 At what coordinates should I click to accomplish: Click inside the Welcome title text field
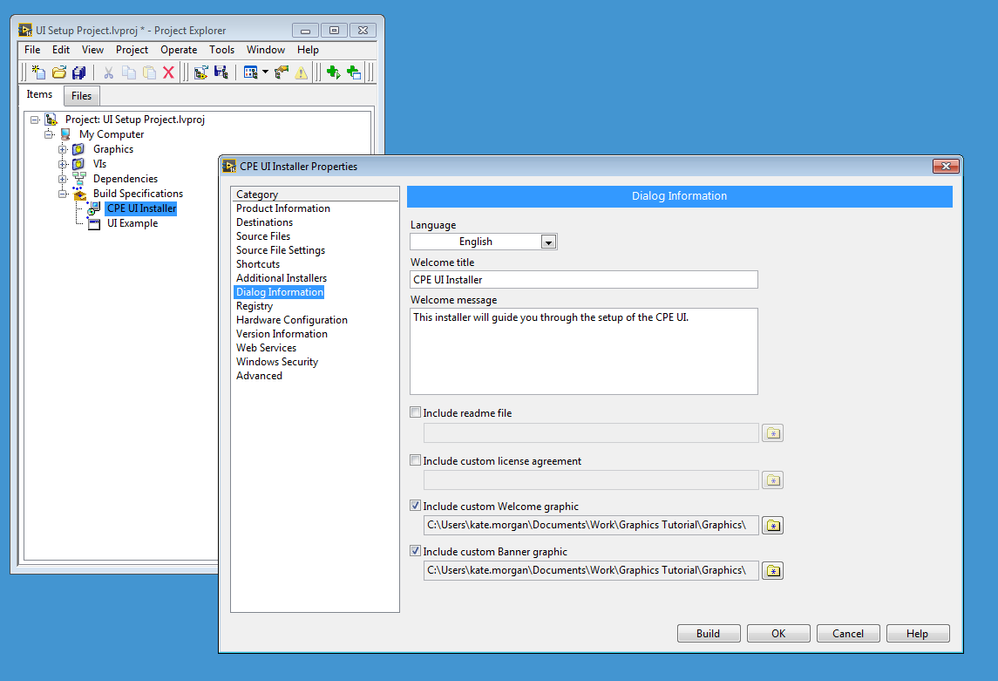[583, 279]
